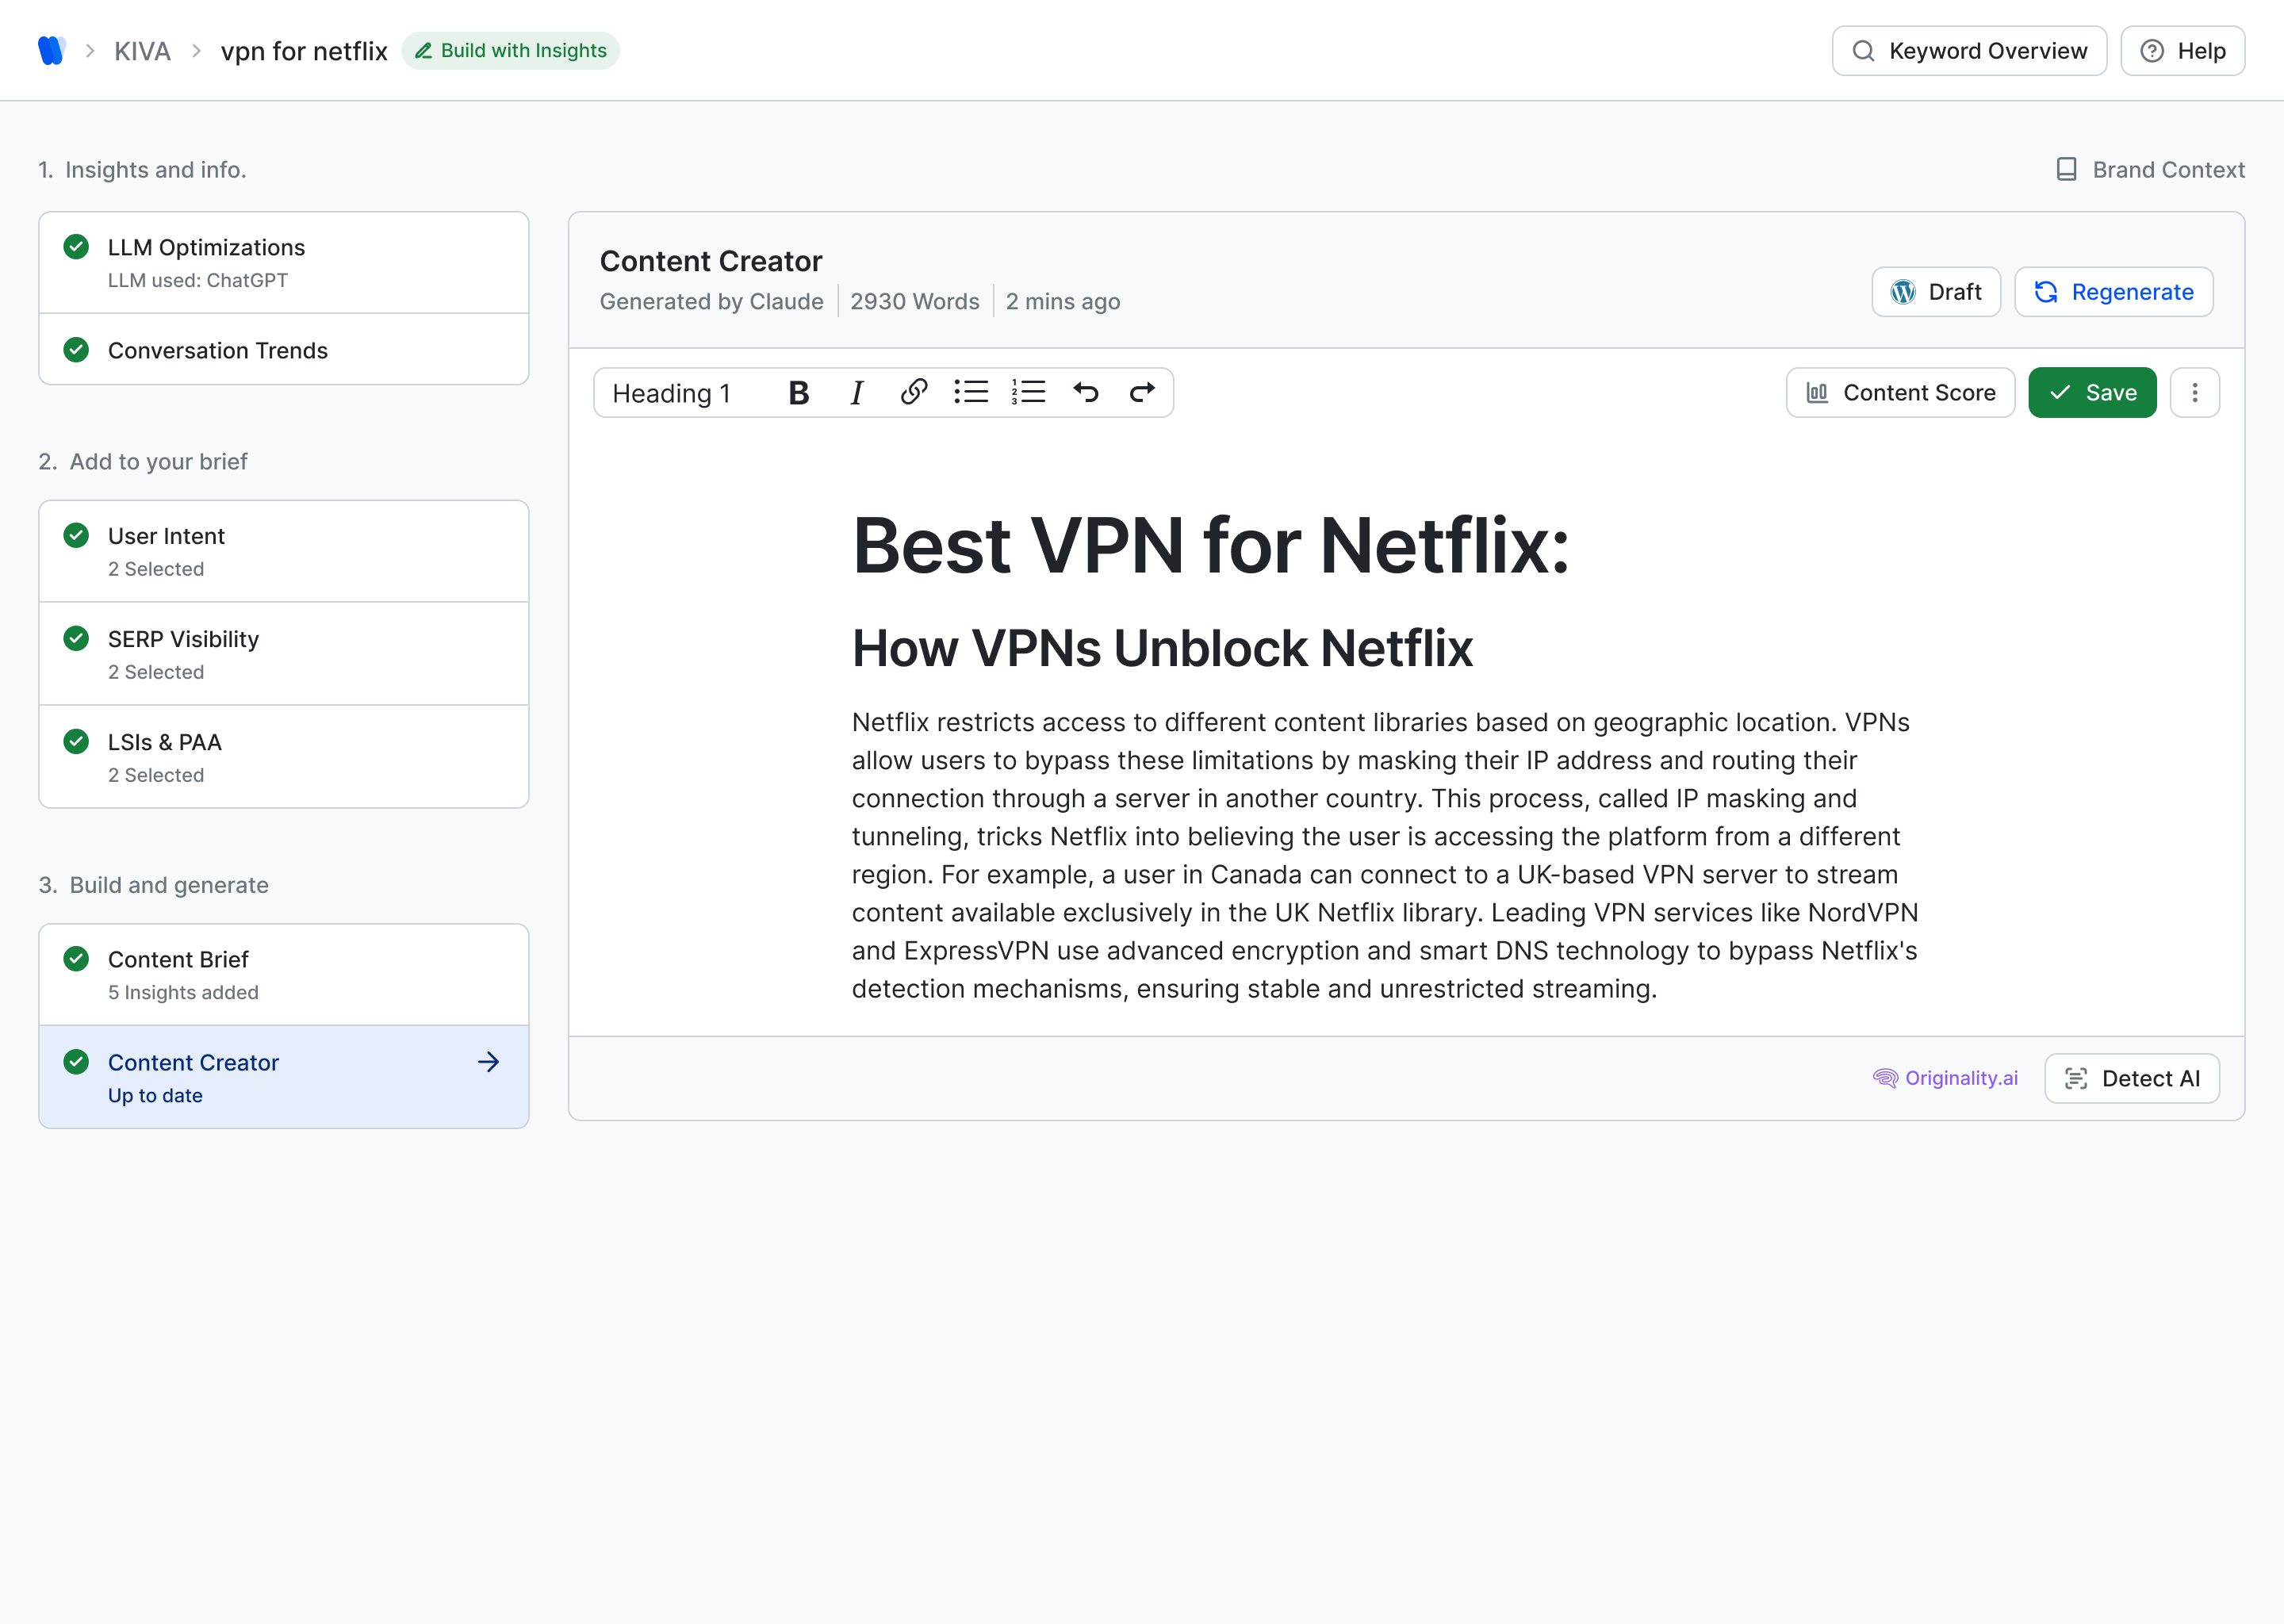Insert a hyperlink using the link icon
This screenshot has width=2284, height=1624.
tap(913, 392)
